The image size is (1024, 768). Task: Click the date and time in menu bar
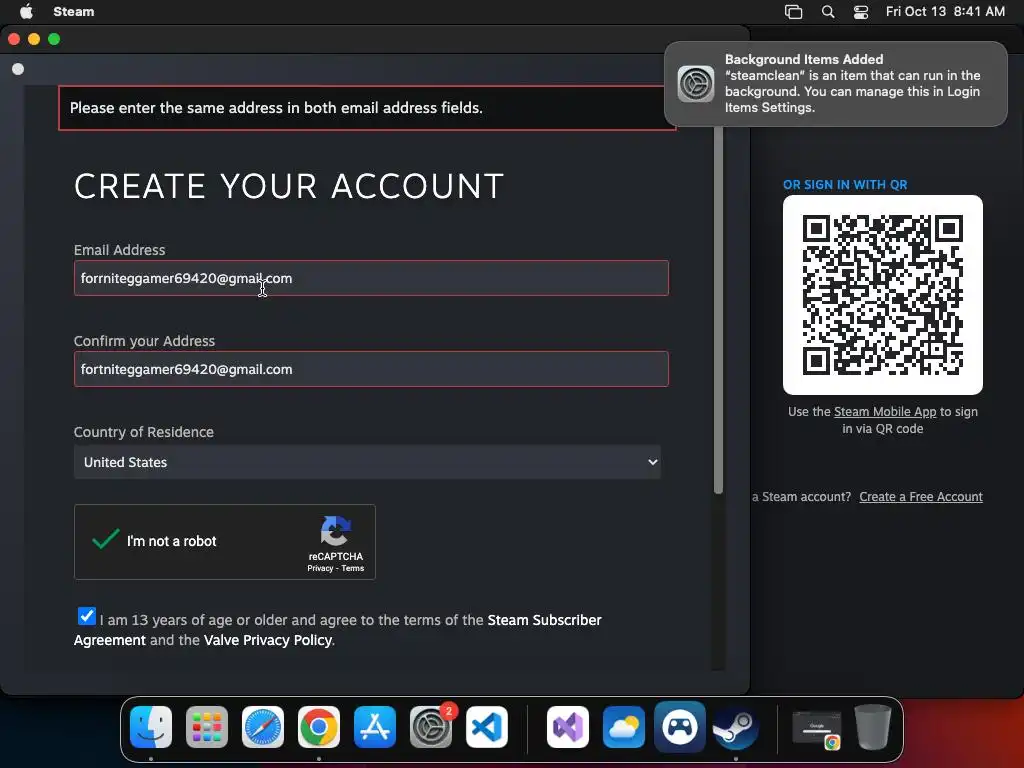tap(945, 11)
